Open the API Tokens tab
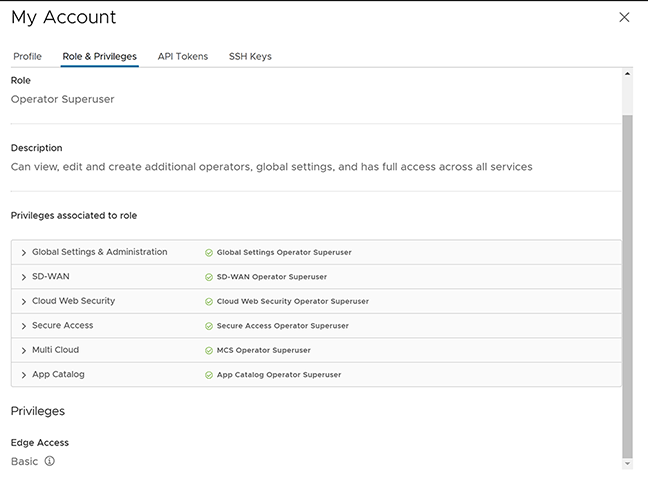 (183, 56)
